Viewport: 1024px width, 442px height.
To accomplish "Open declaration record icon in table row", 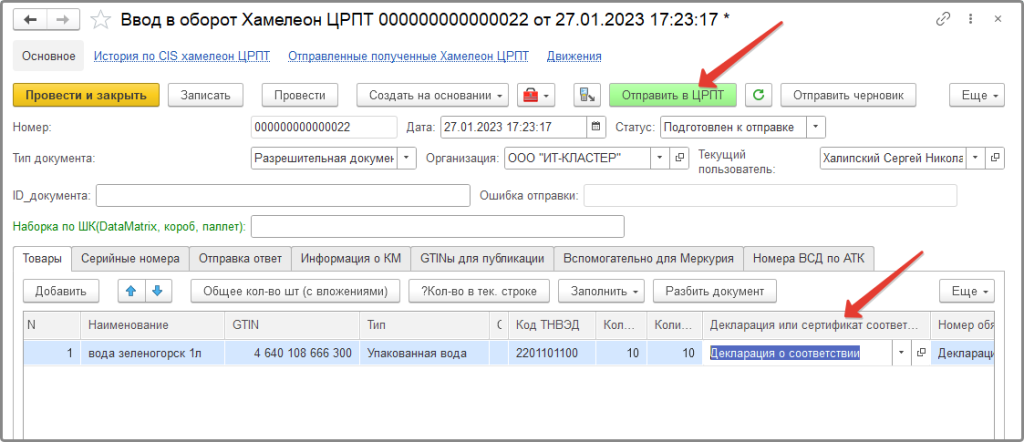I will click(x=921, y=353).
